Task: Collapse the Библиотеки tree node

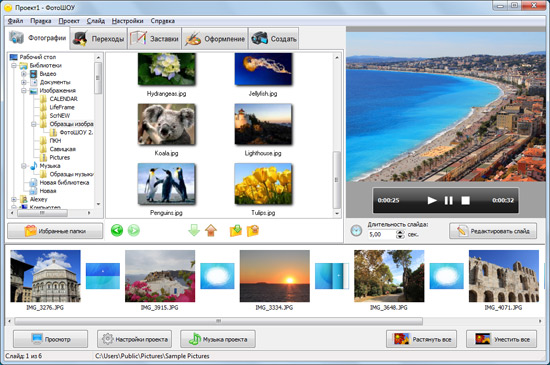Action: [14, 66]
